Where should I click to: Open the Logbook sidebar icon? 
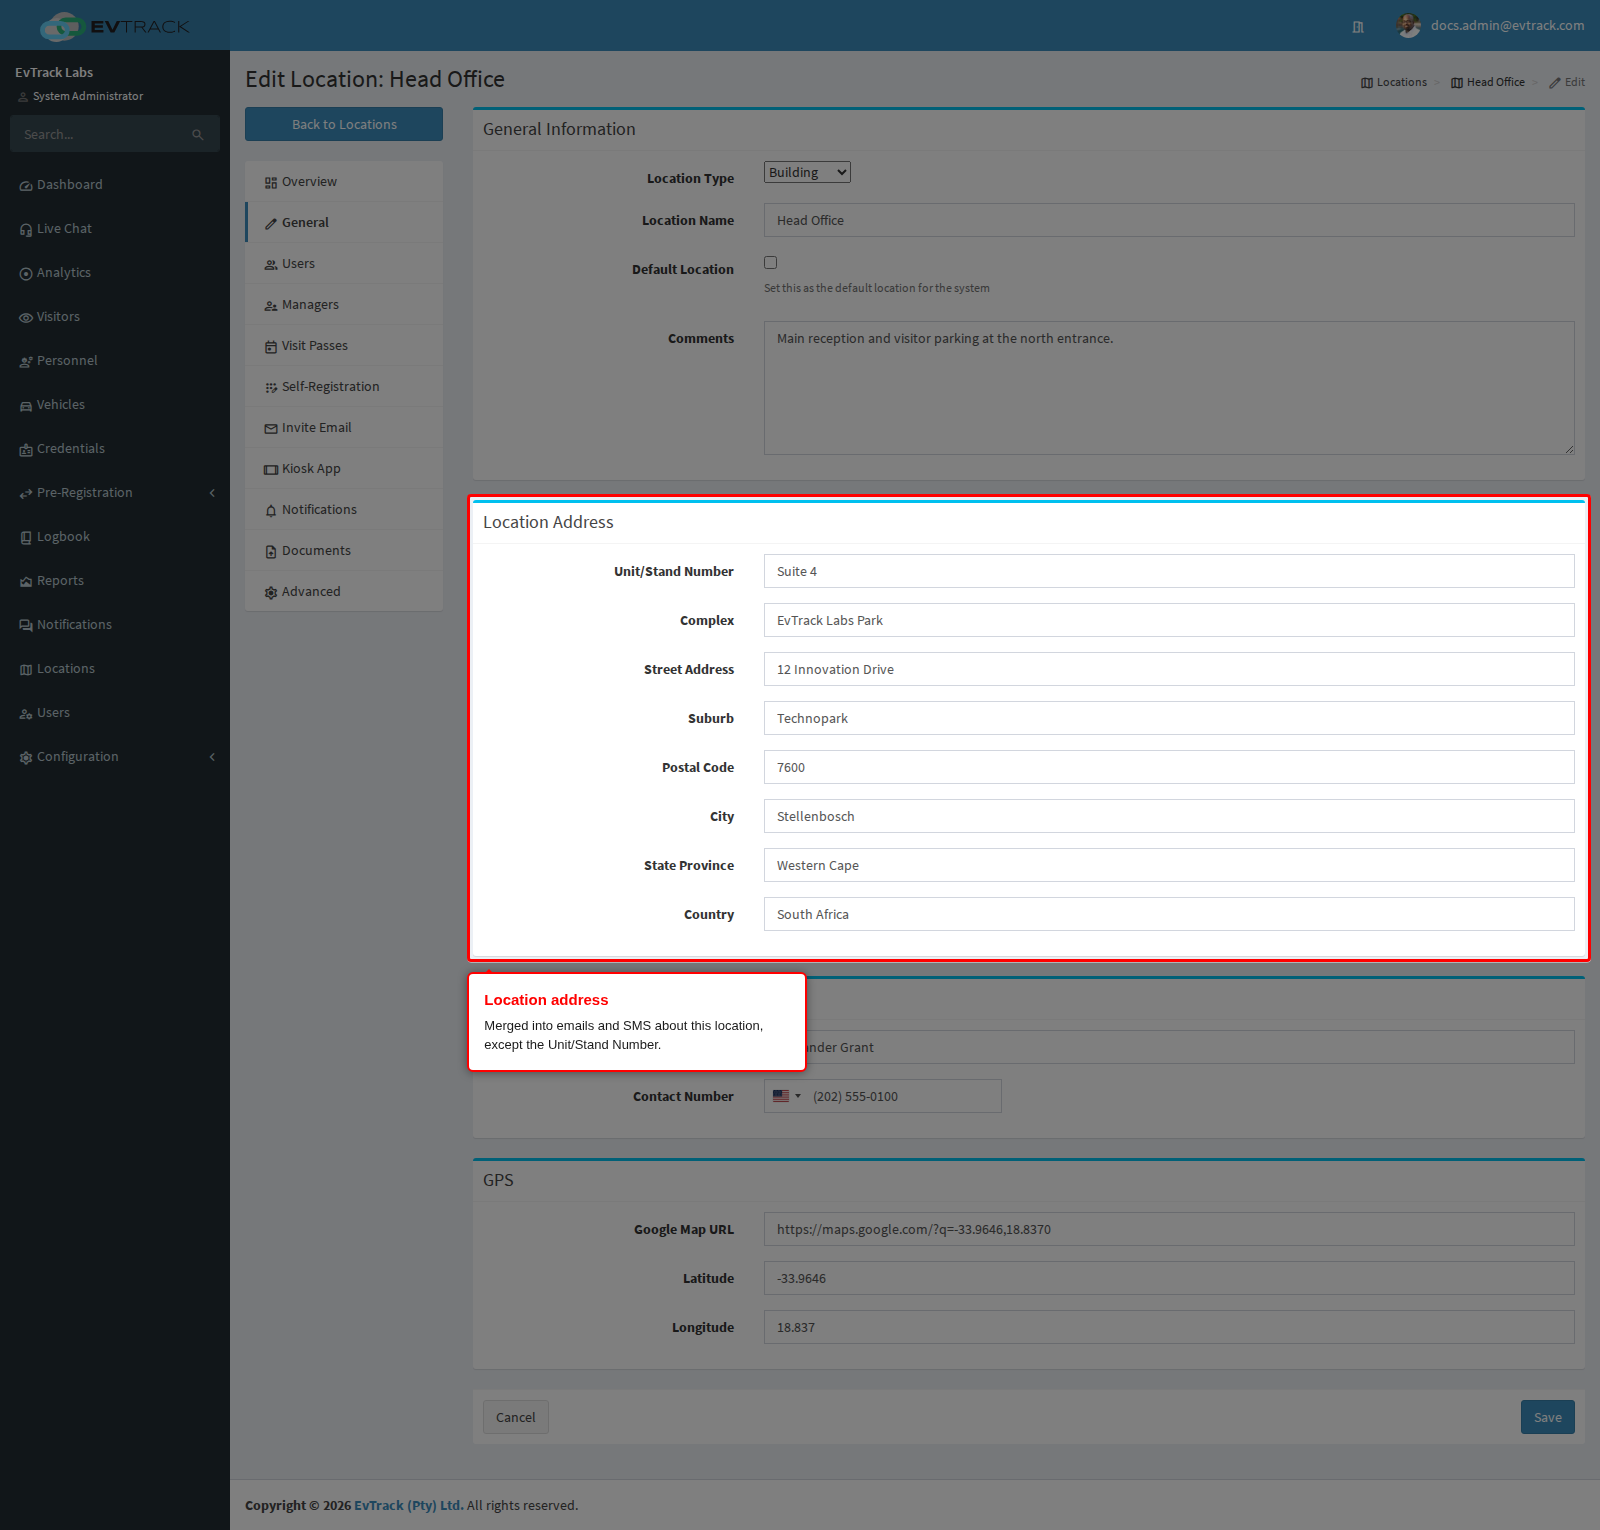pos(26,538)
